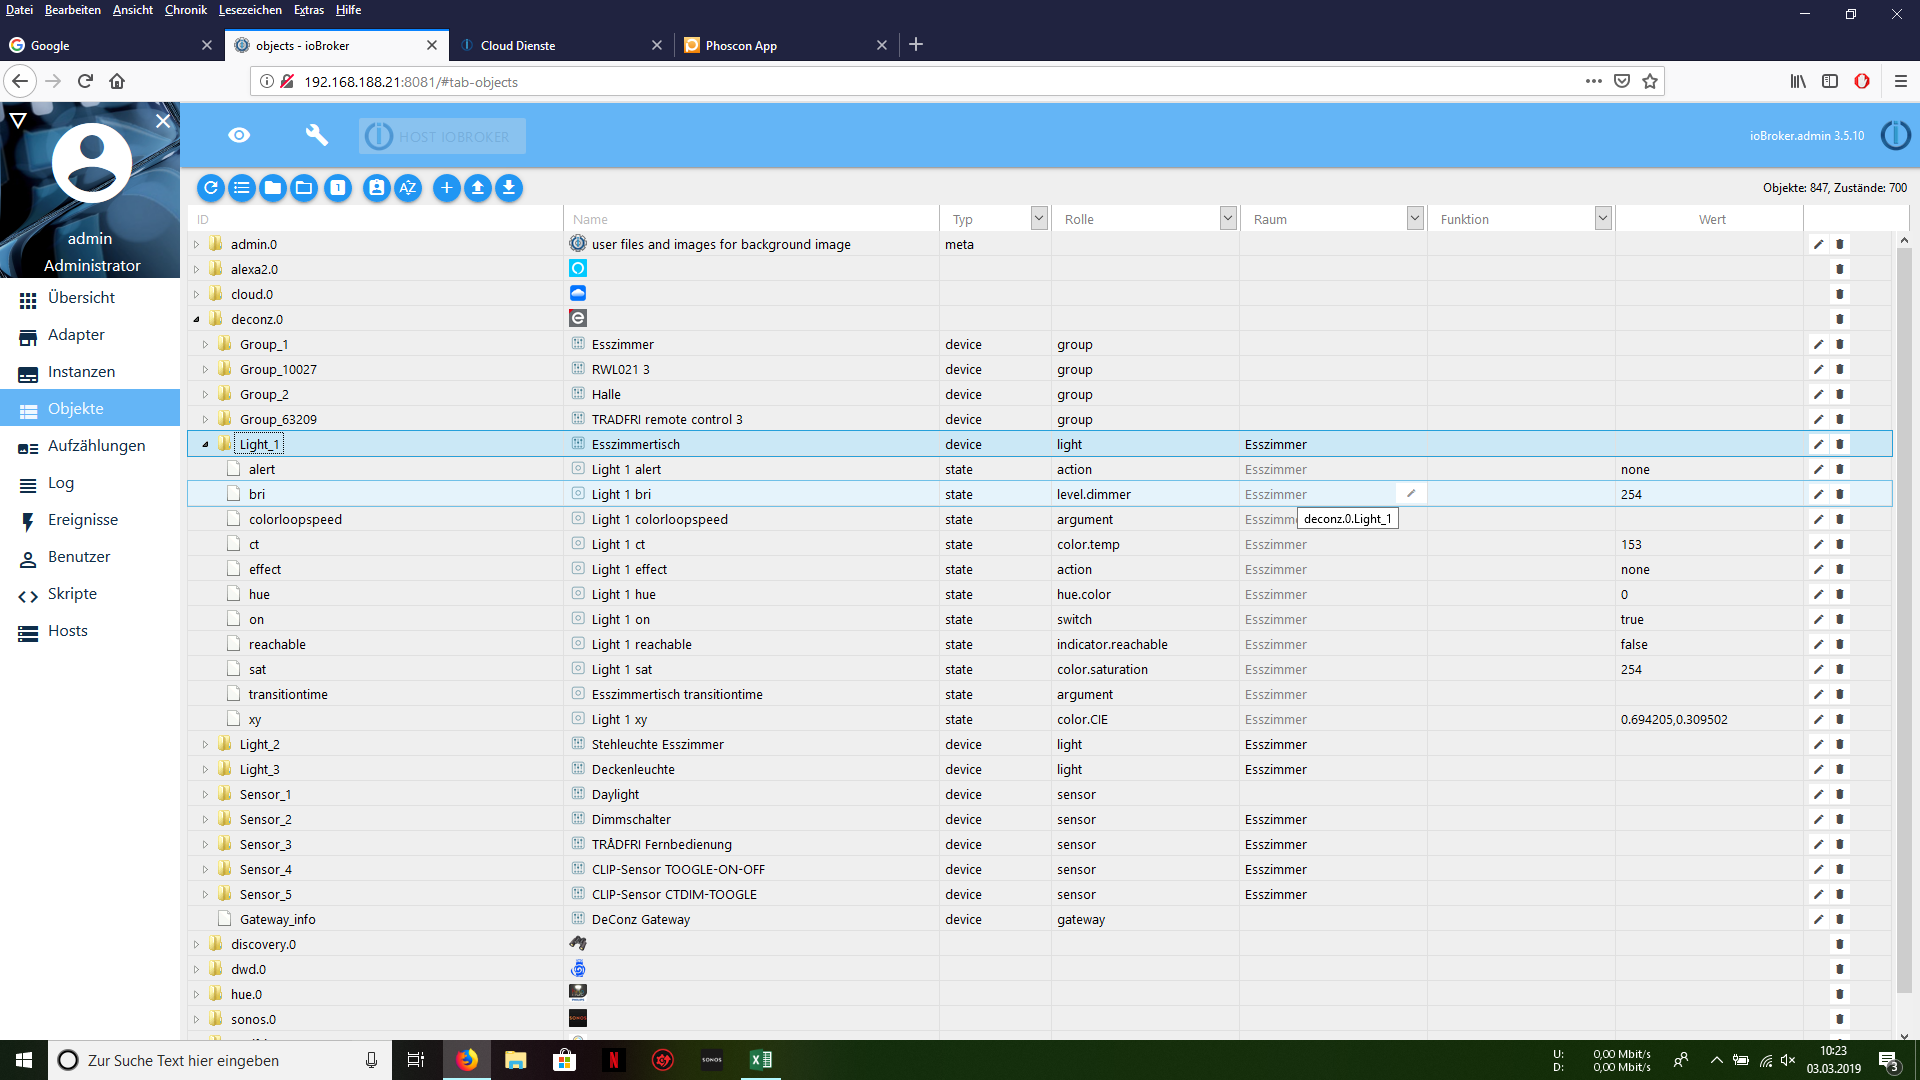The width and height of the screenshot is (1920, 1080).
Task: Open Excel from the taskbar
Action: (760, 1060)
